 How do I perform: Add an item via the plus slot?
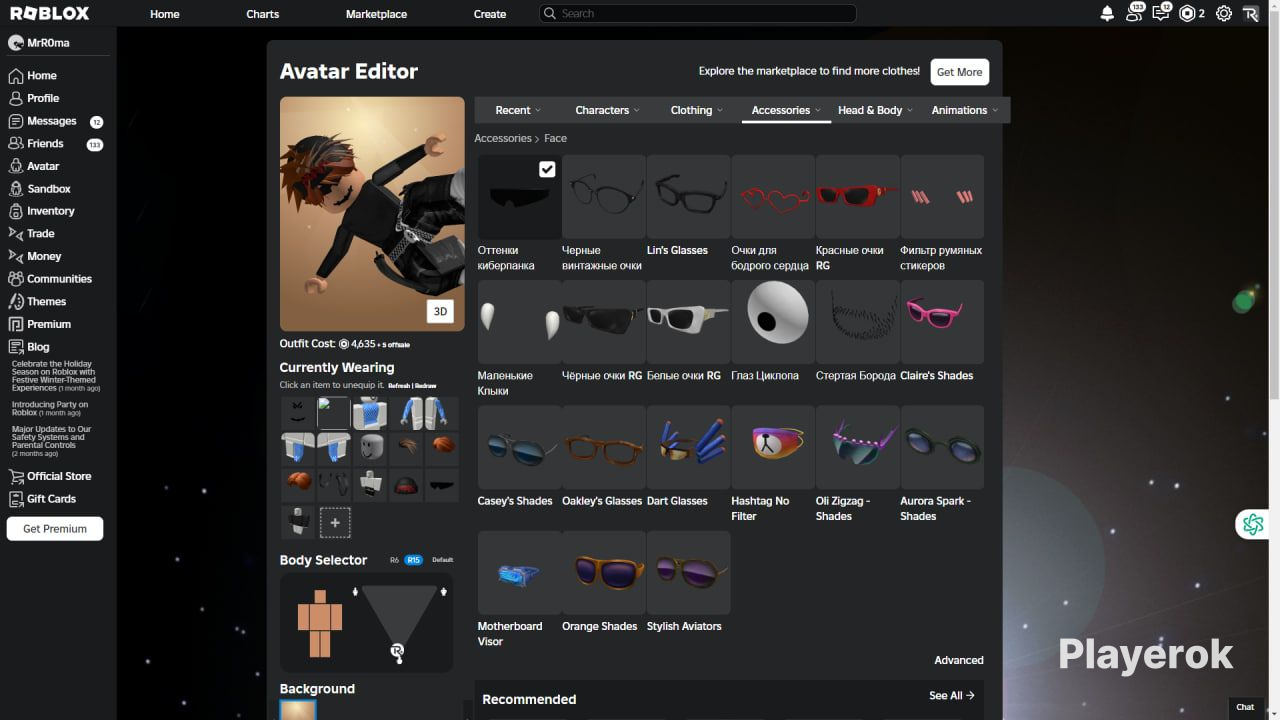coord(335,522)
